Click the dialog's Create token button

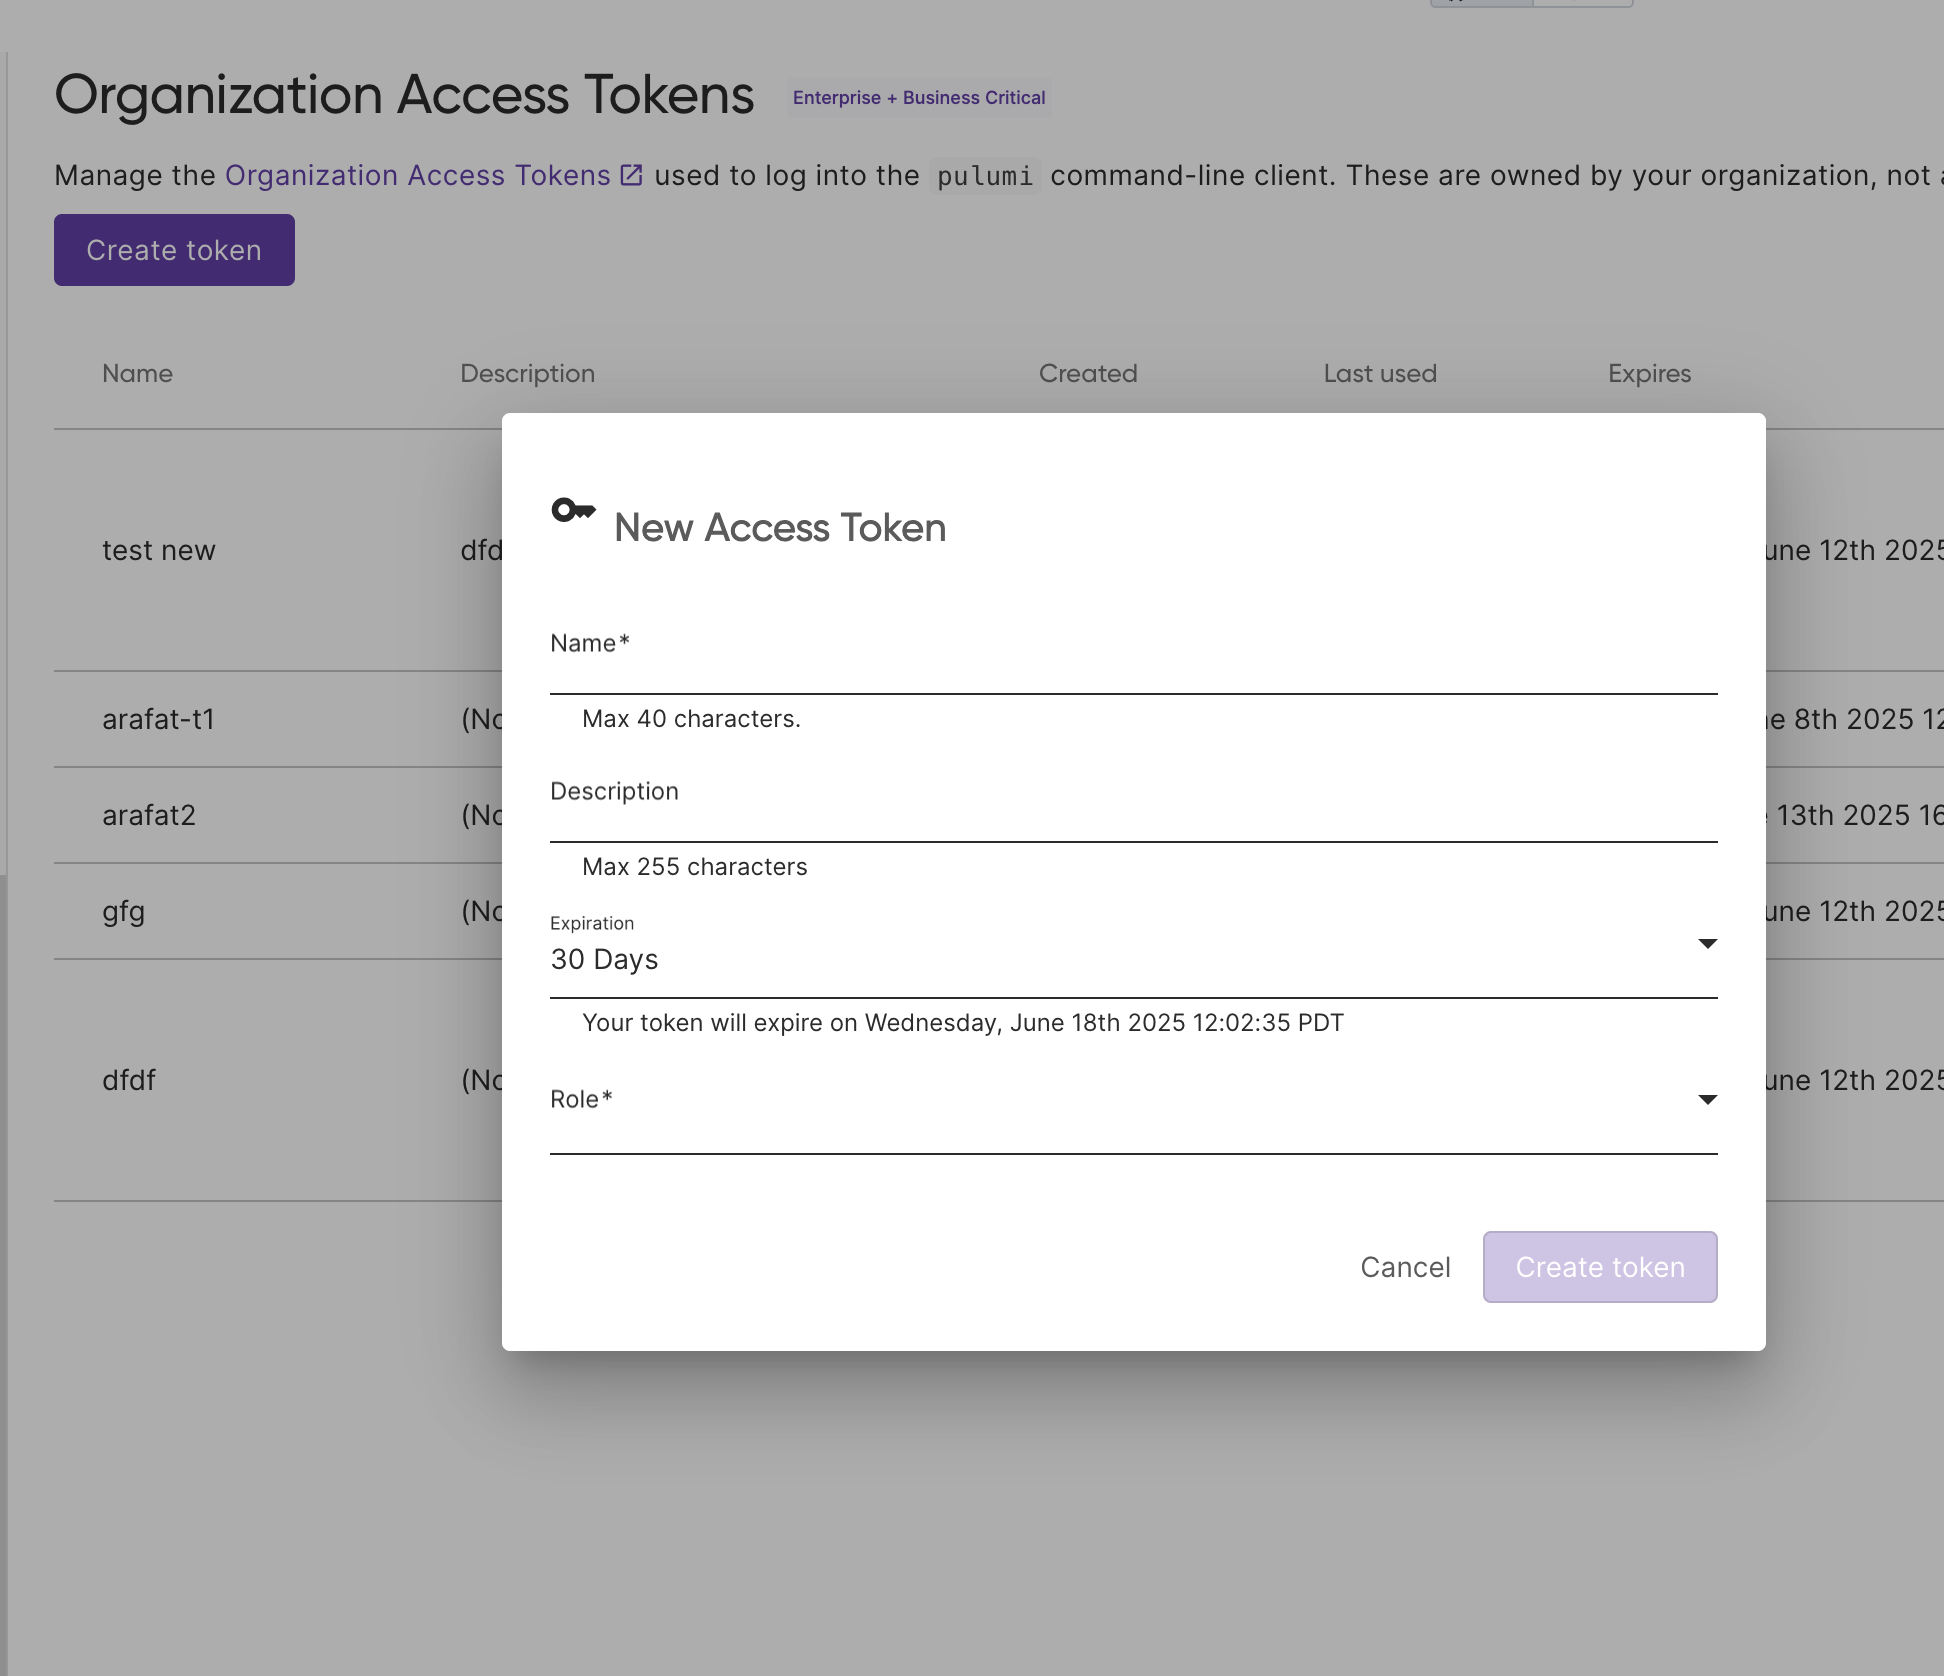[x=1599, y=1267]
